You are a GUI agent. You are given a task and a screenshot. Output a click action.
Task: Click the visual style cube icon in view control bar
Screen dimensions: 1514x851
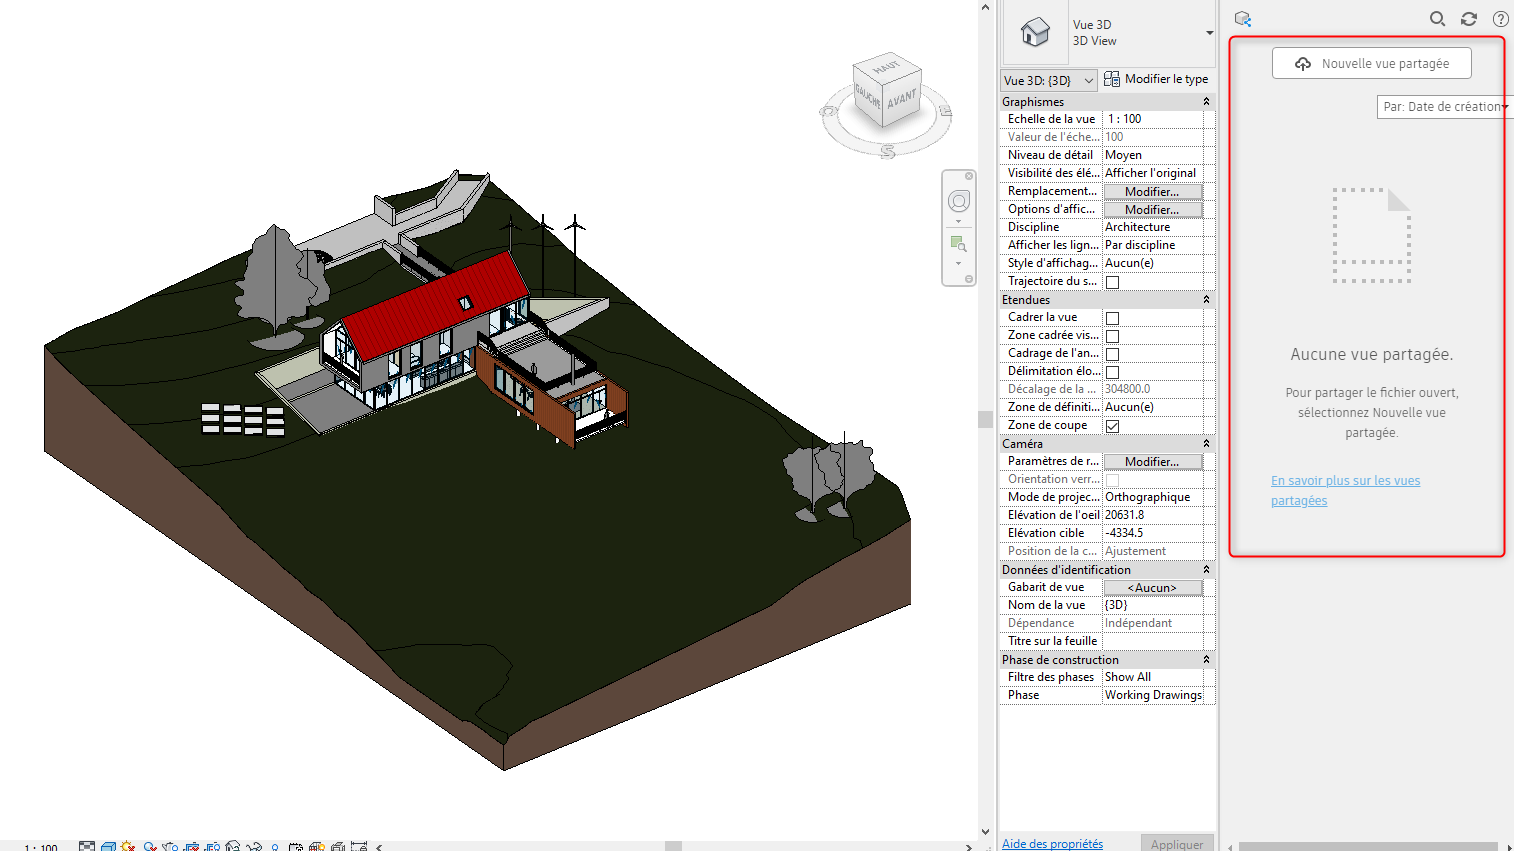tap(108, 847)
